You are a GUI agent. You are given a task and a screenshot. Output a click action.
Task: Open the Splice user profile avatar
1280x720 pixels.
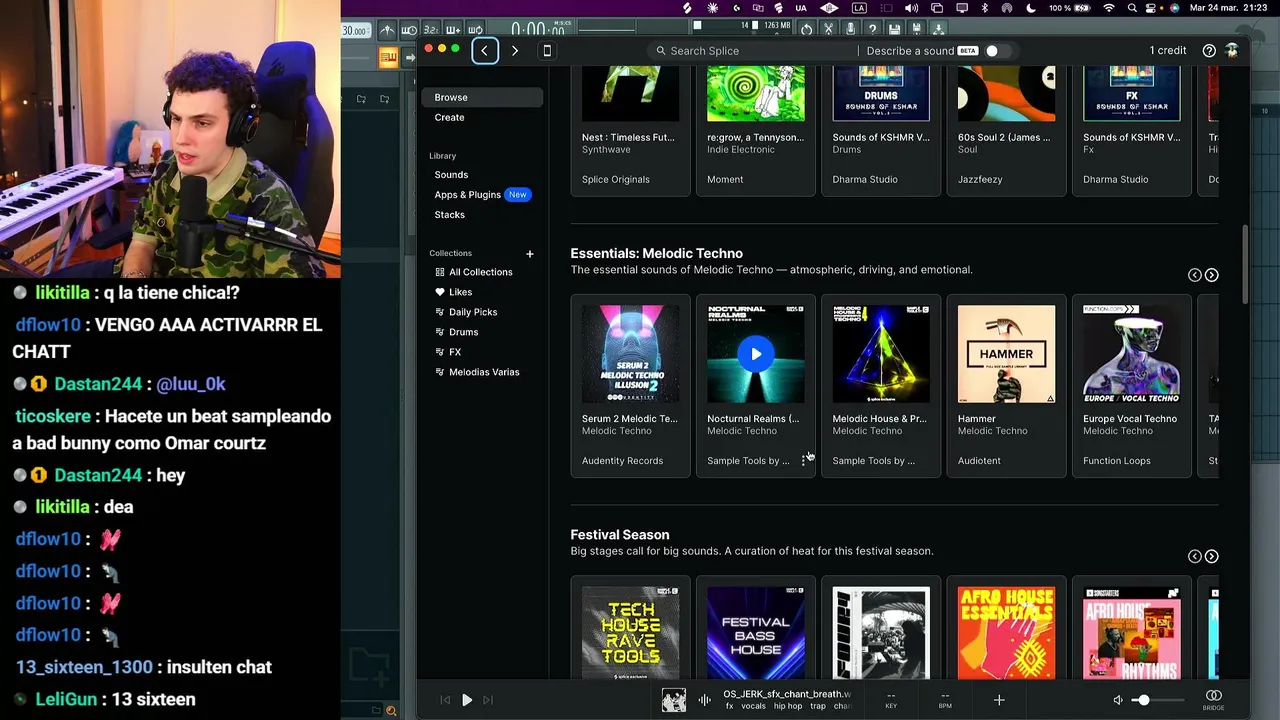(1232, 50)
